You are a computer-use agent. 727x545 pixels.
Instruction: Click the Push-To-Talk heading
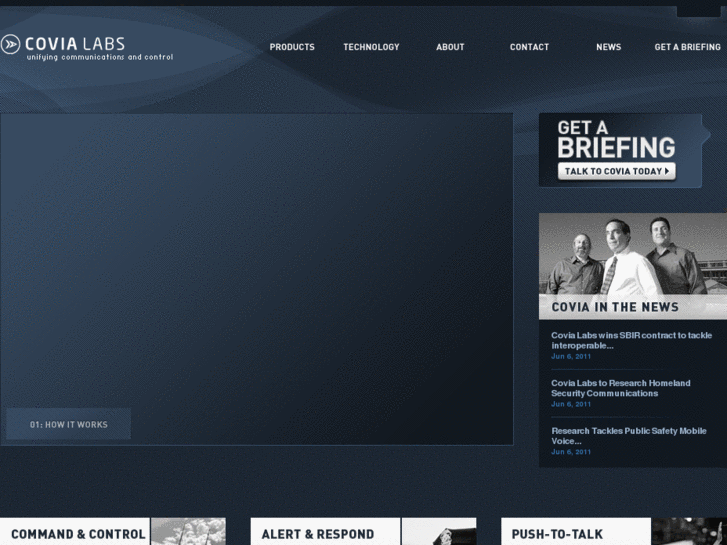[557, 534]
